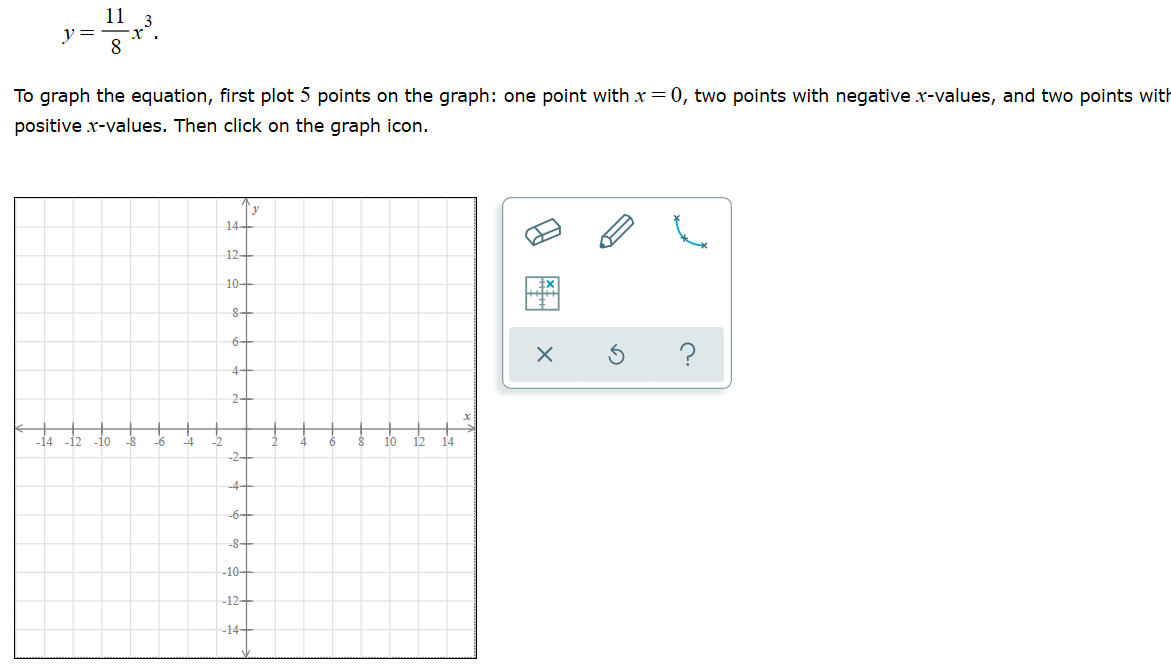Click the tick labeled -14 on x-axis
This screenshot has height=669, width=1171.
[x=42, y=440]
